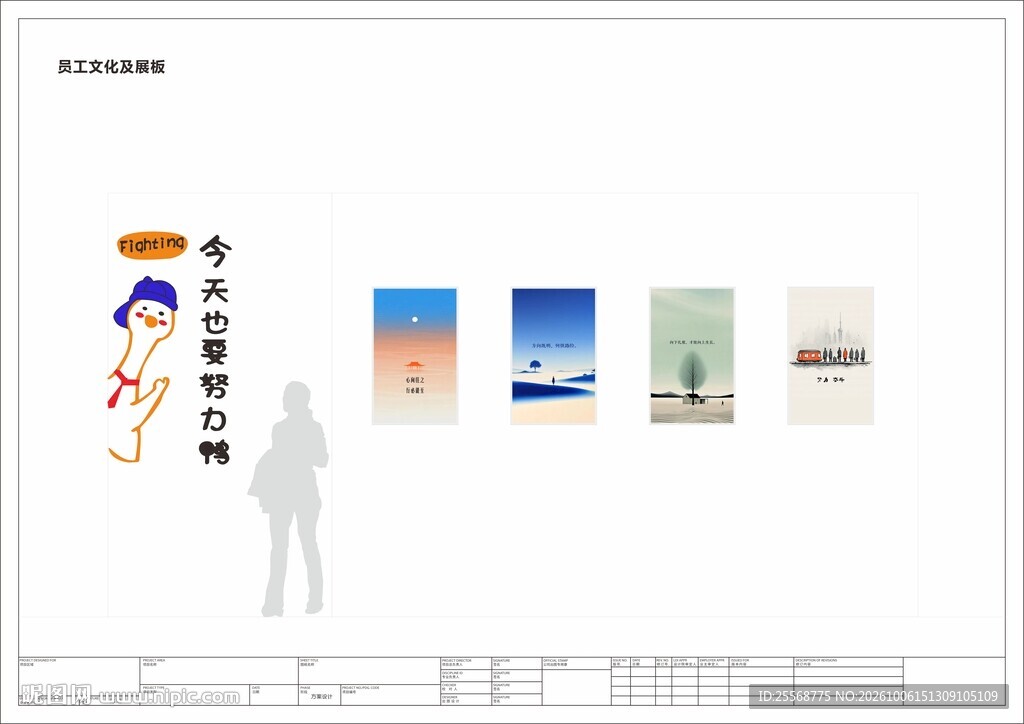Open the red tram city skyline poster

pyautogui.click(x=830, y=356)
